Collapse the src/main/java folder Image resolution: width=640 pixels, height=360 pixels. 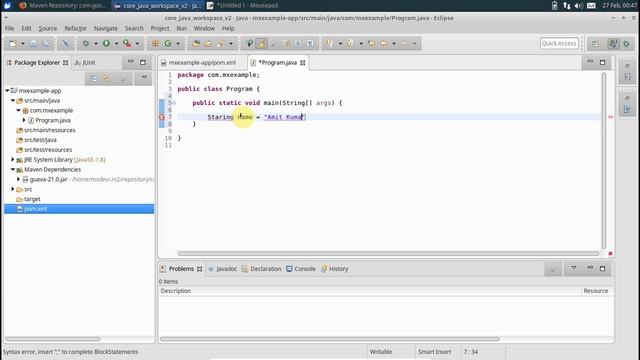[13, 100]
